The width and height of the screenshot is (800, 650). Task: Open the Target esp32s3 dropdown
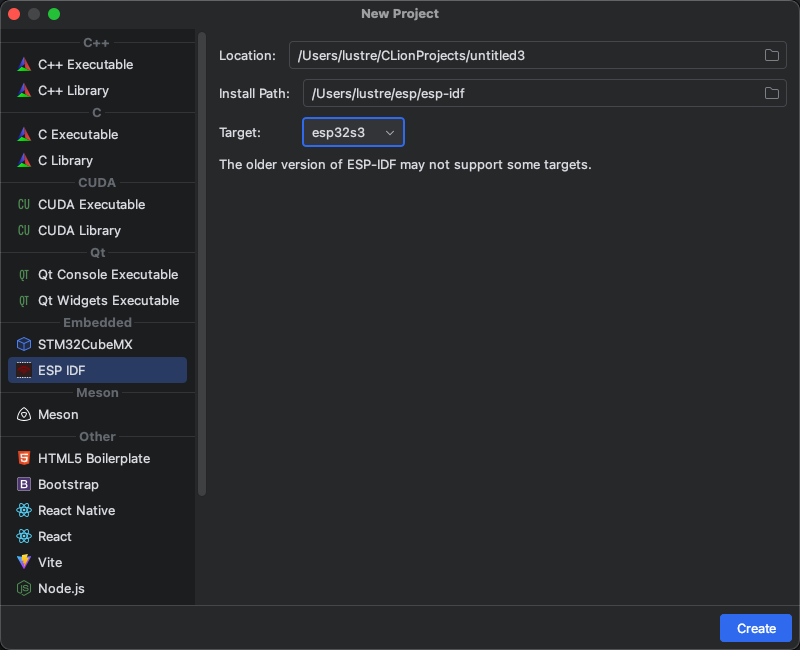pos(353,132)
